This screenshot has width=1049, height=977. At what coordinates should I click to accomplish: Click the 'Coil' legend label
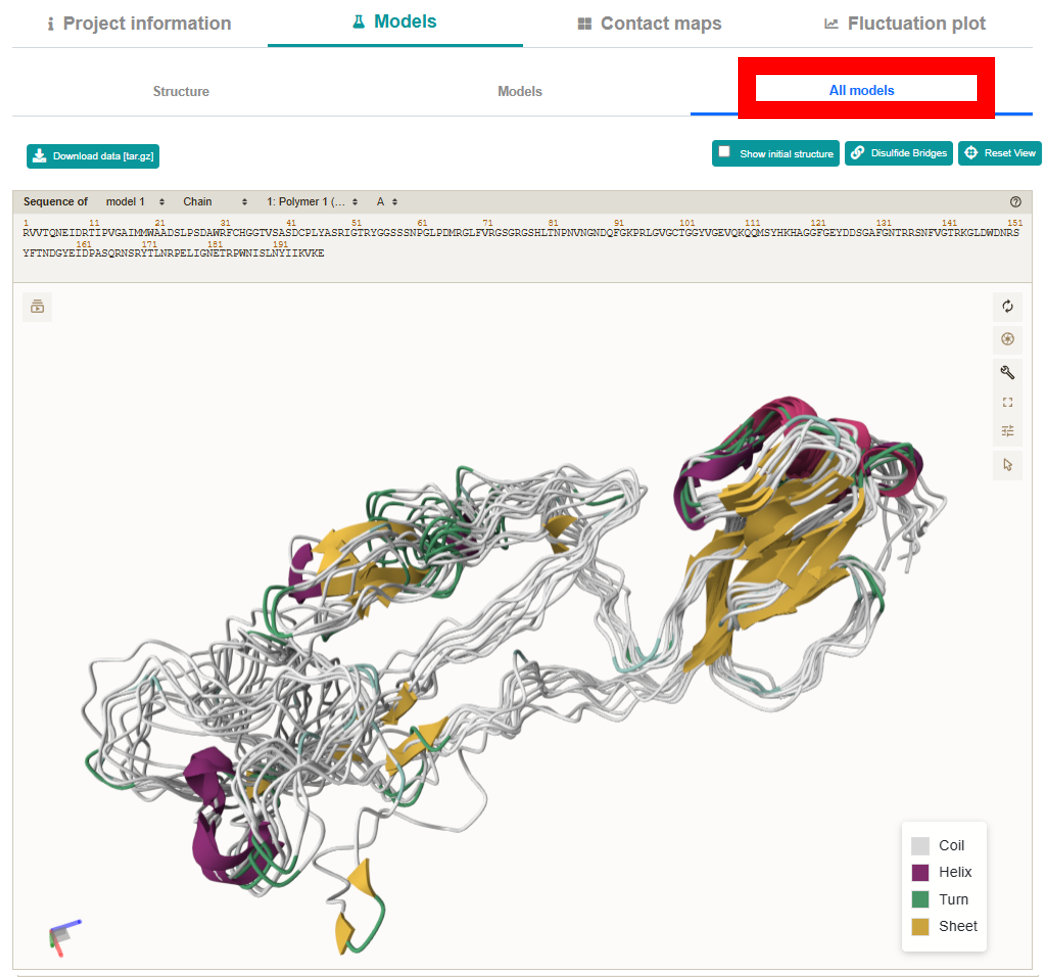[951, 845]
